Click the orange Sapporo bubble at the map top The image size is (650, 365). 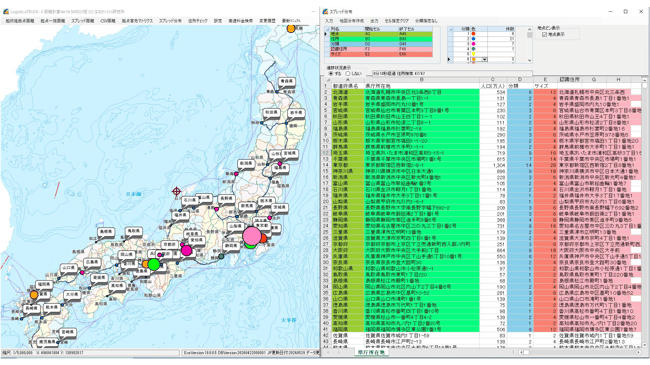point(291,29)
